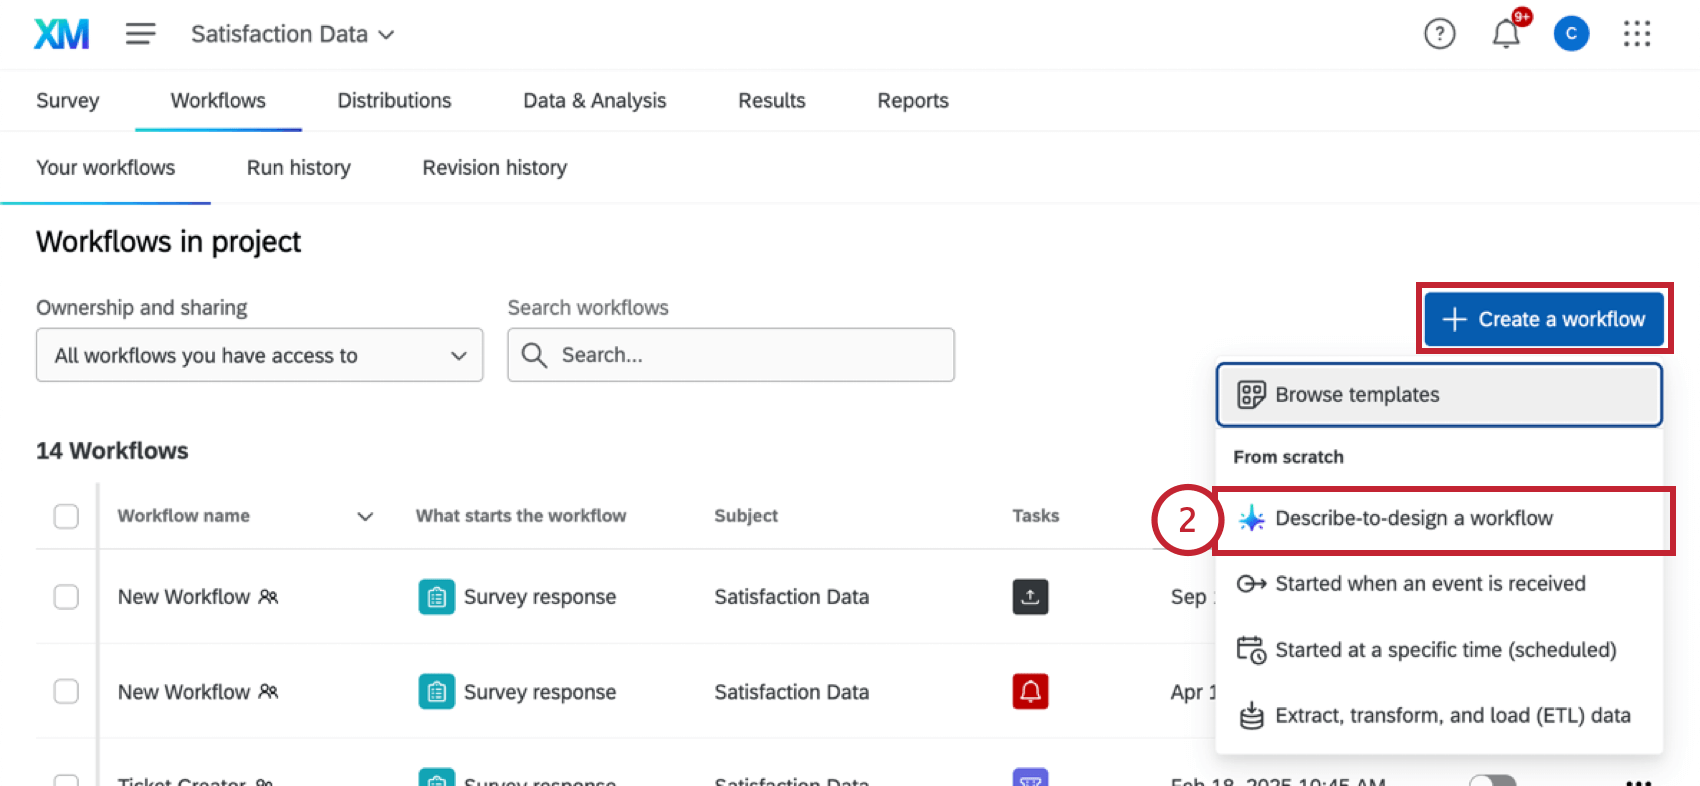Image resolution: width=1700 pixels, height=786 pixels.
Task: Open the app switcher grid icon
Action: click(1637, 34)
